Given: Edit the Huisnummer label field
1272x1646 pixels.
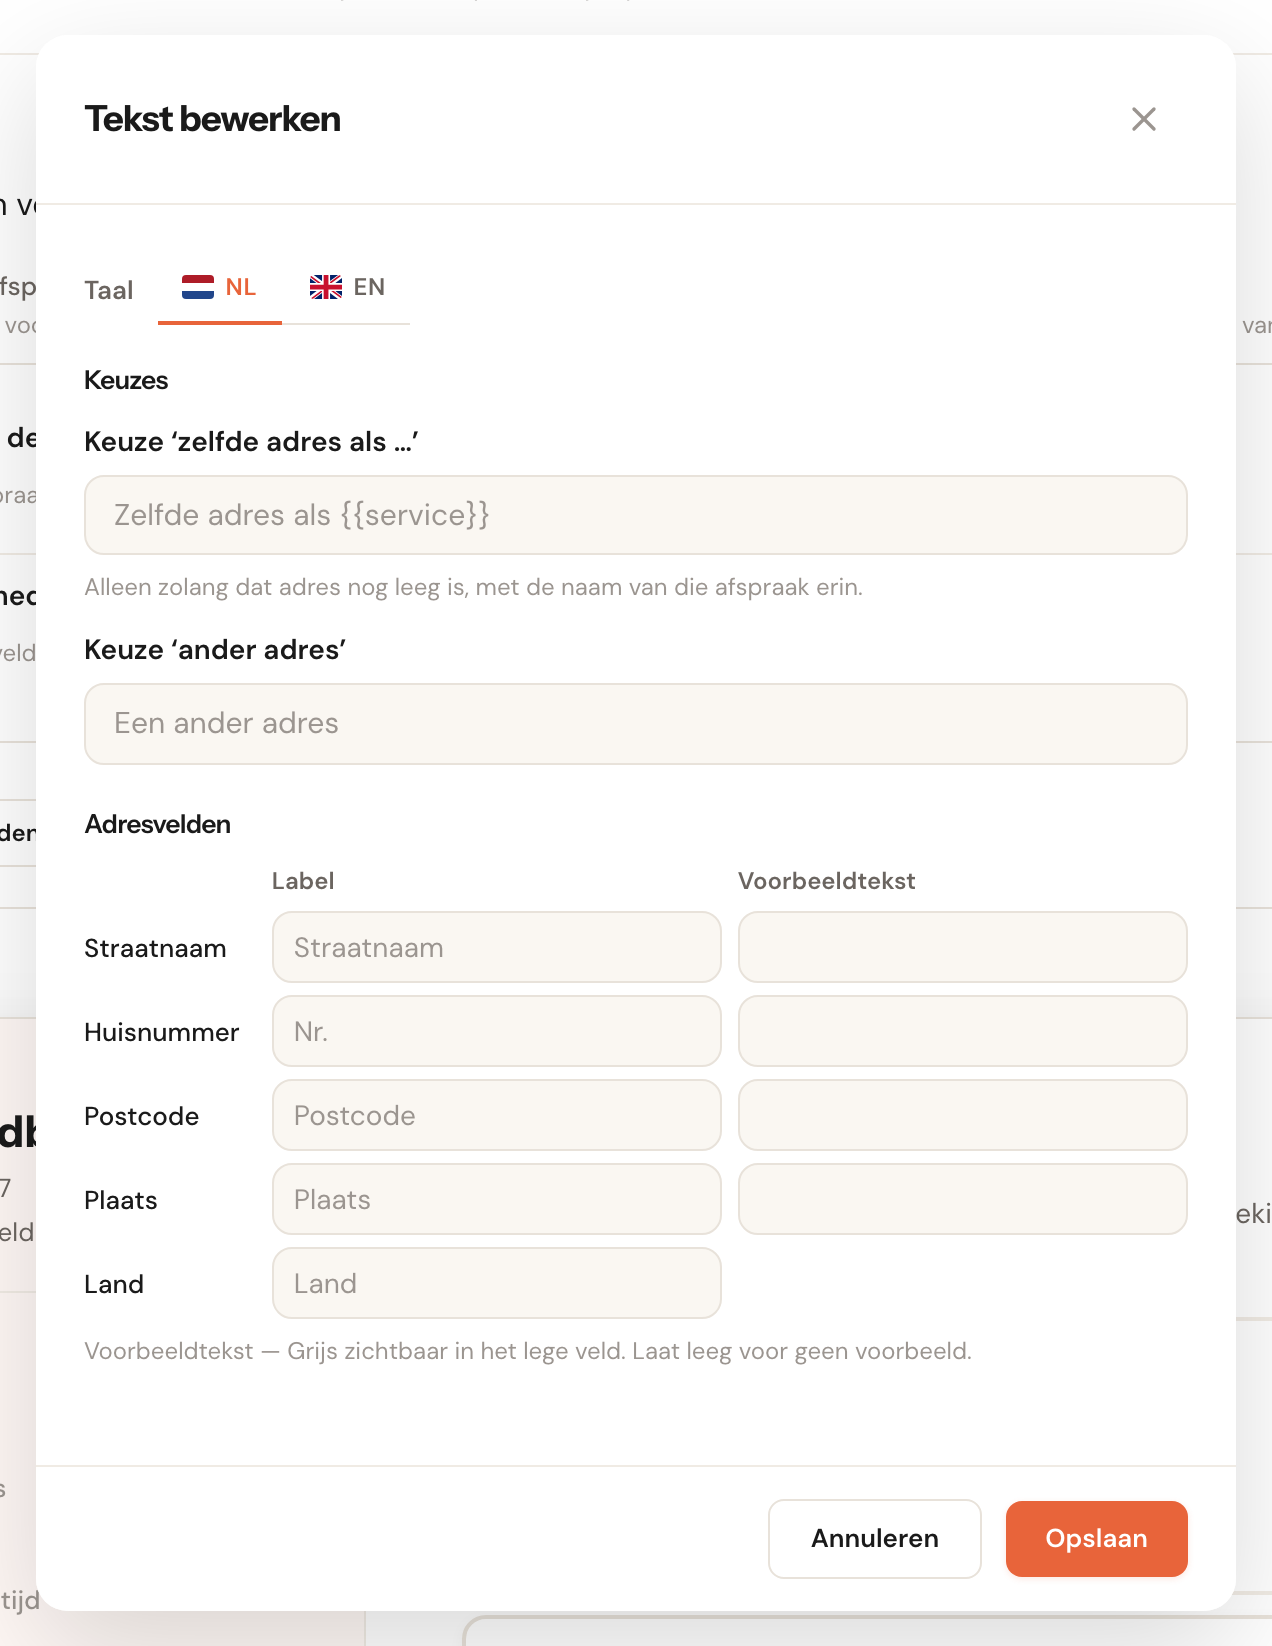Looking at the screenshot, I should [497, 1031].
